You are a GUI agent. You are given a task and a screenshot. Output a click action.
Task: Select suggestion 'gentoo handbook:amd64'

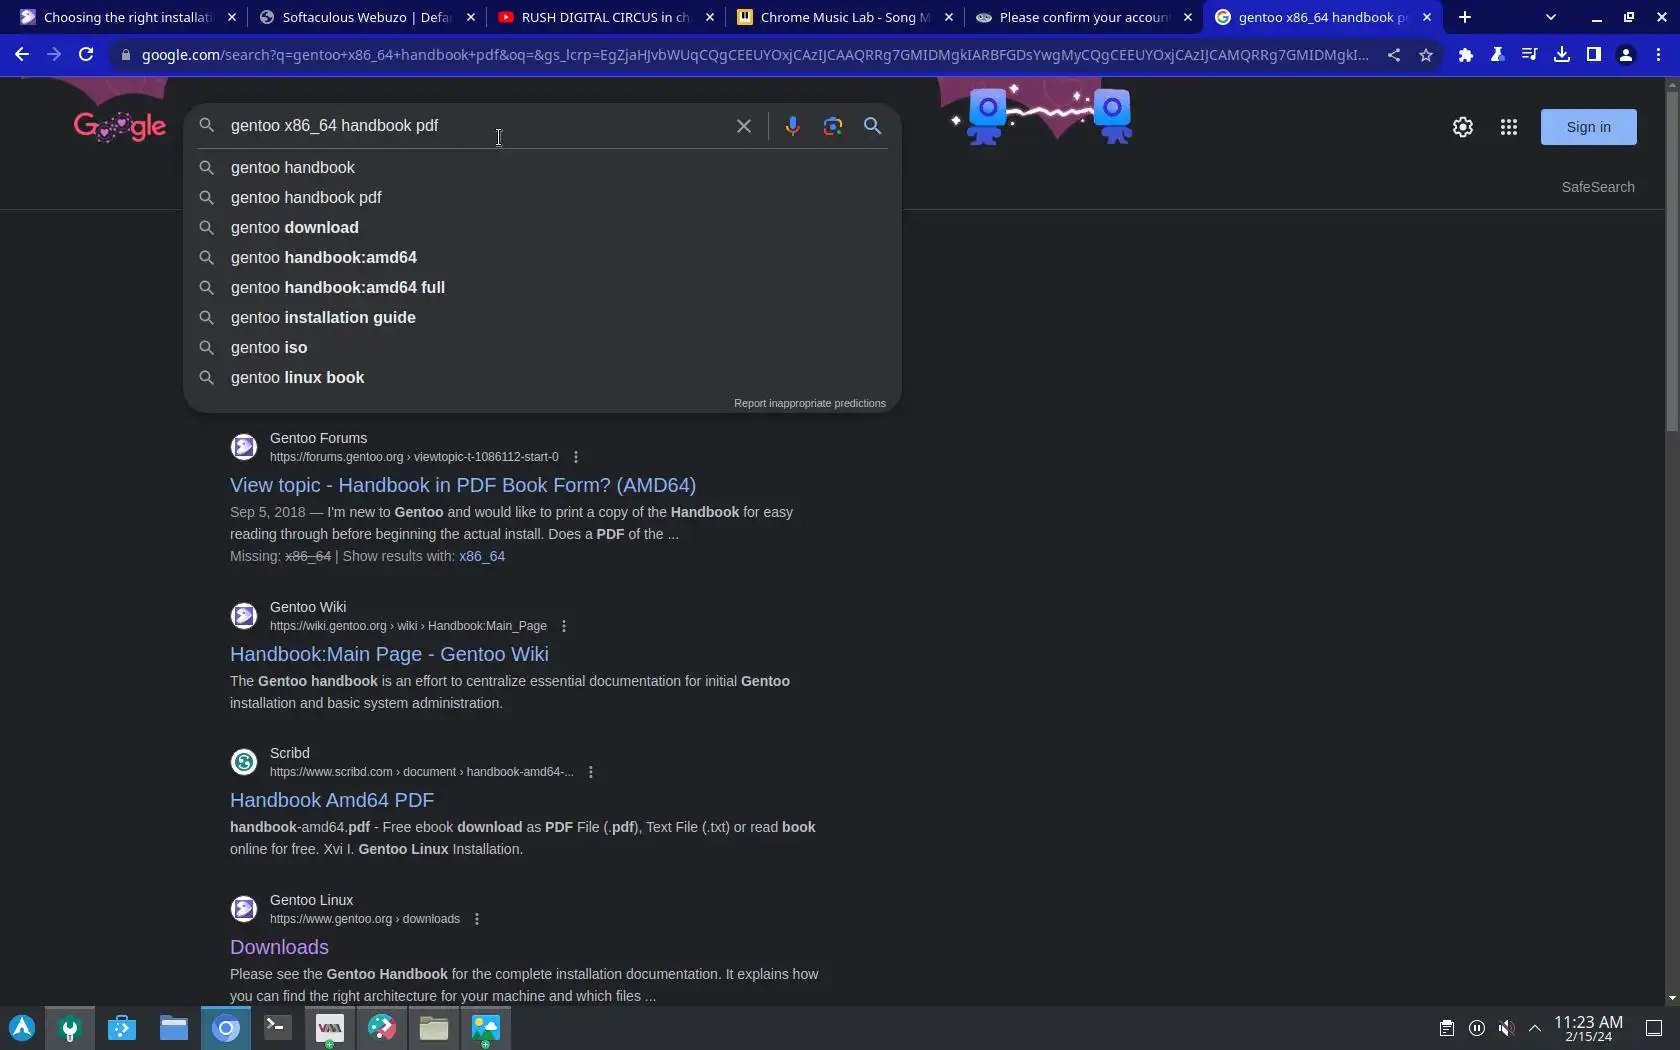click(x=542, y=258)
